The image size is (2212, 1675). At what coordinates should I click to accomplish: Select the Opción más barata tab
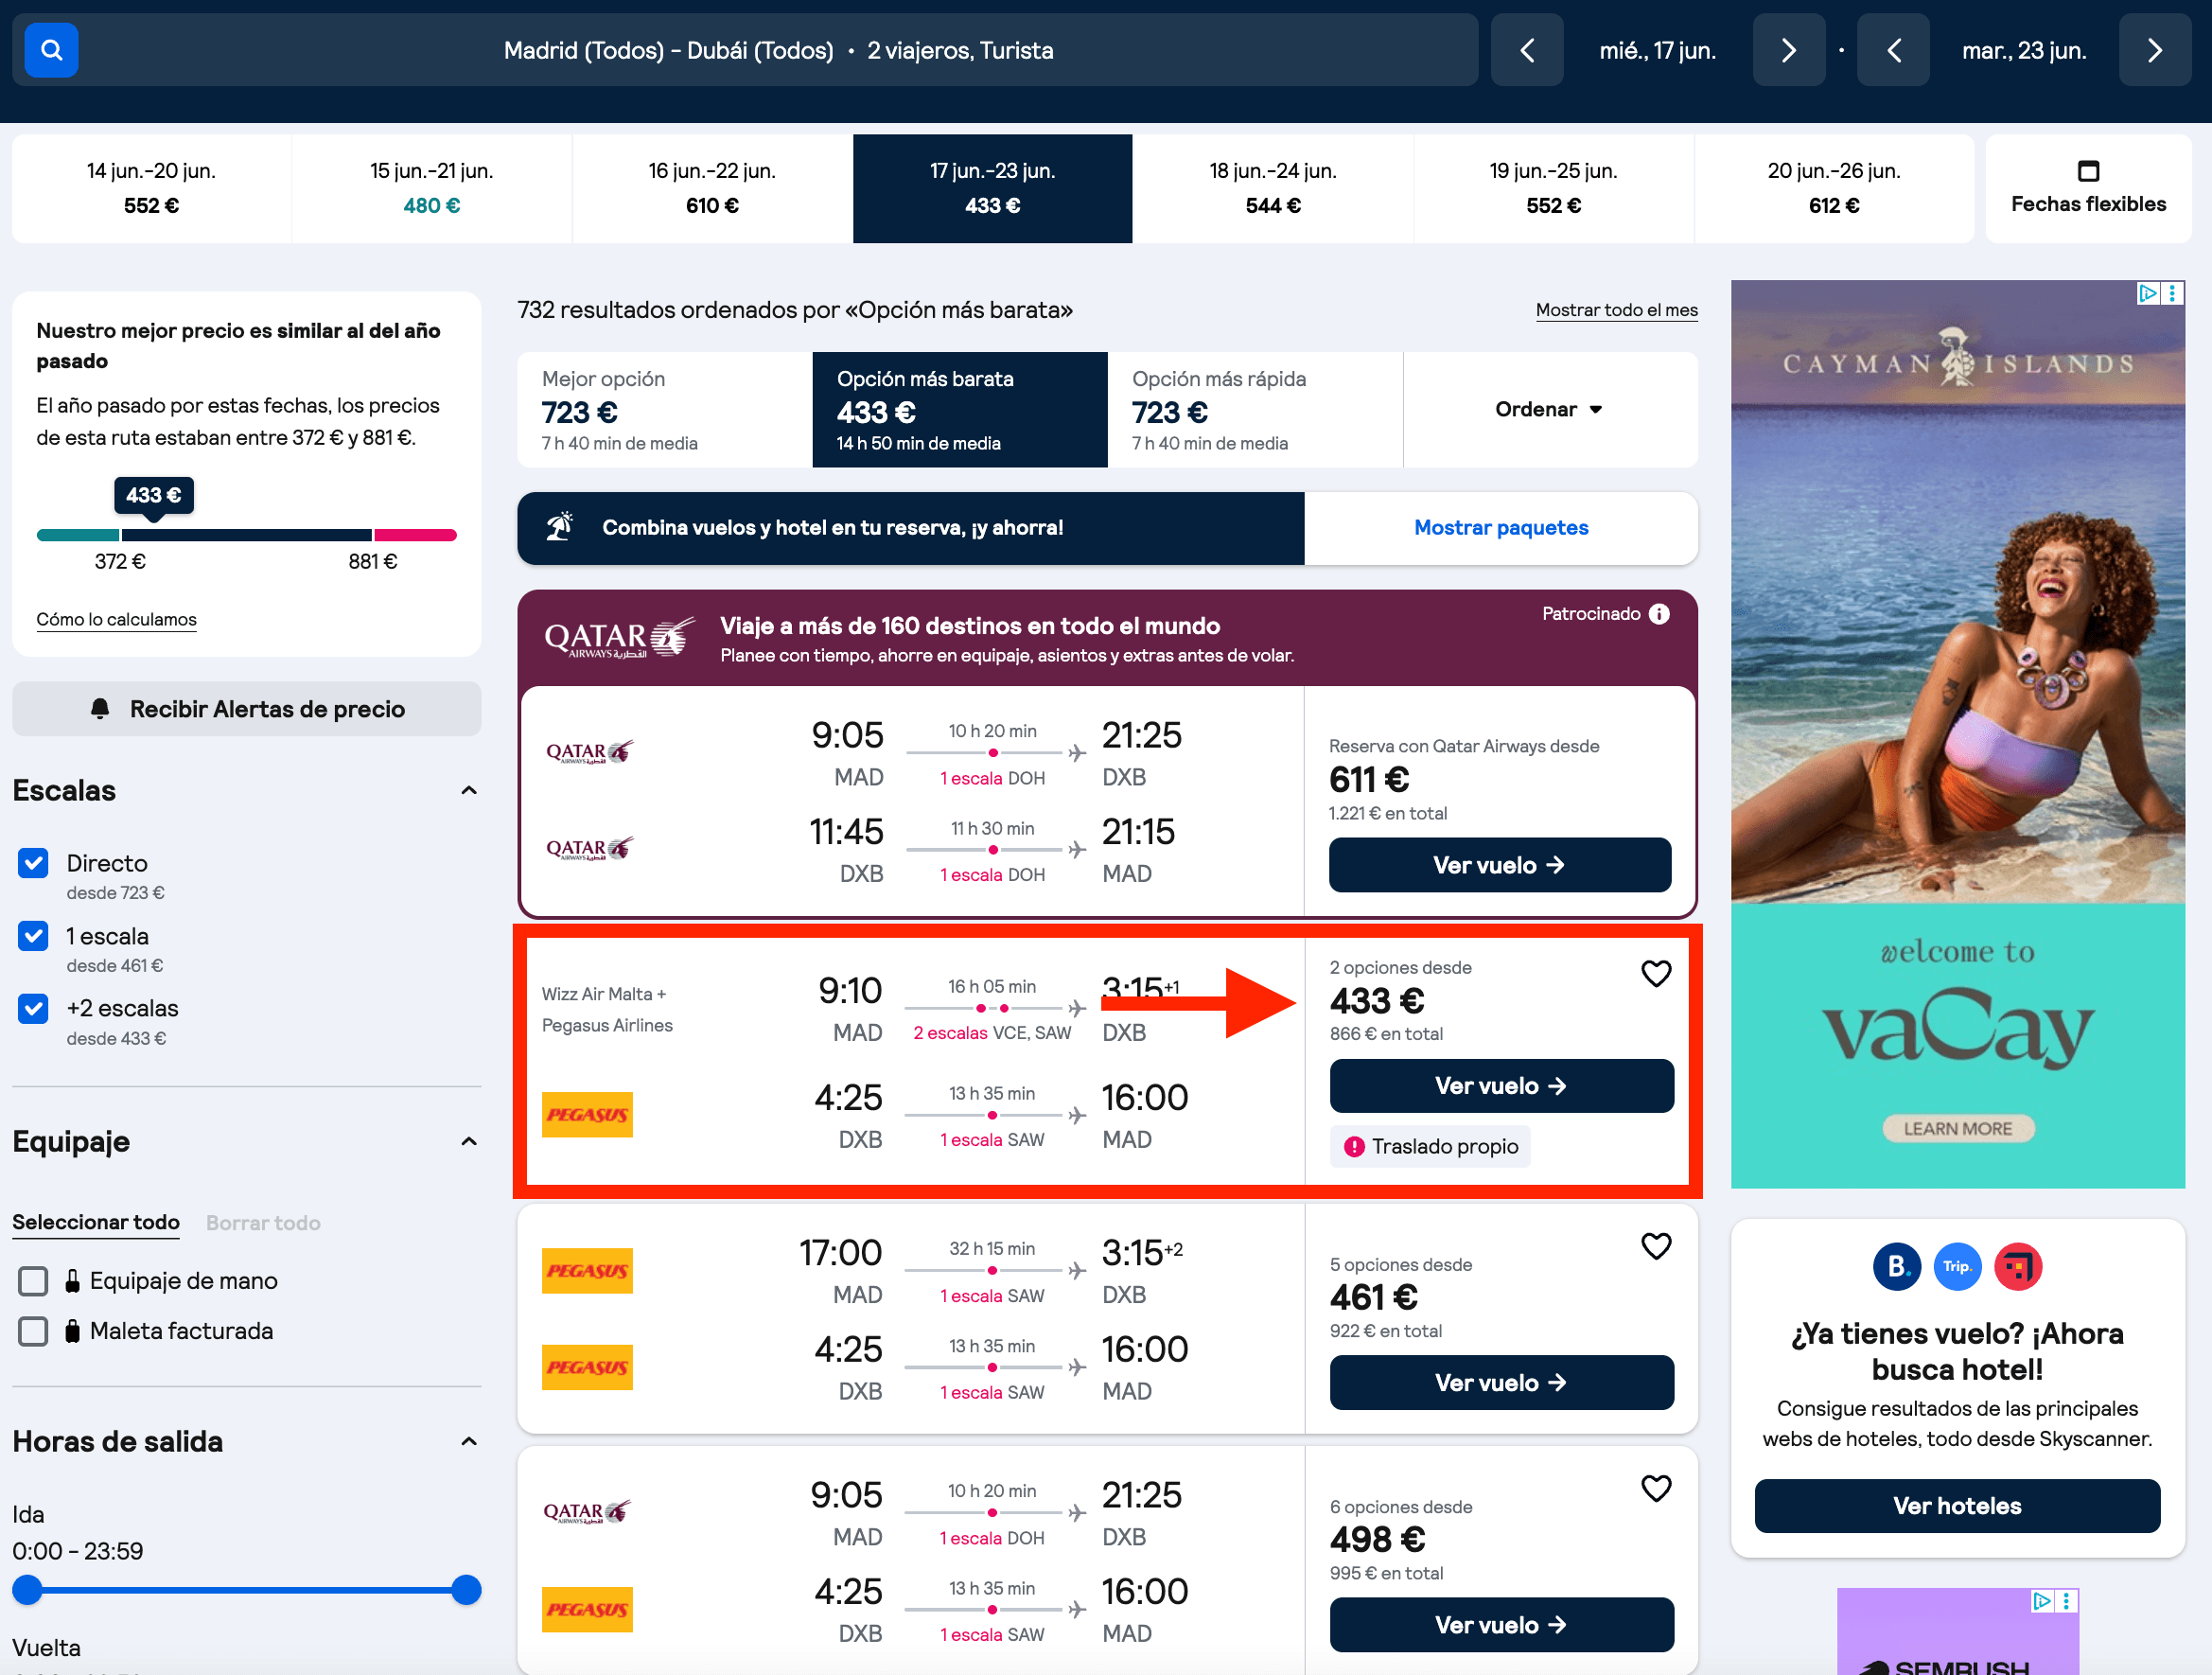(960, 409)
